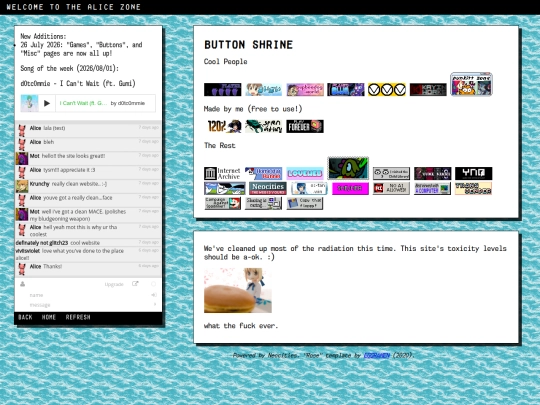Screen dimensions: 540x405
Task: Click the chatbox Upgrade link
Action: [x=114, y=284]
